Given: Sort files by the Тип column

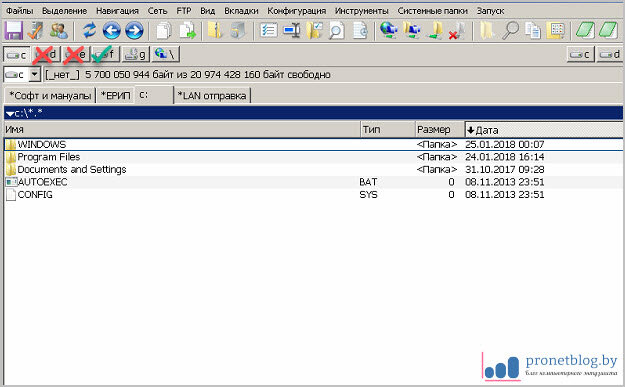Looking at the screenshot, I should 388,130.
